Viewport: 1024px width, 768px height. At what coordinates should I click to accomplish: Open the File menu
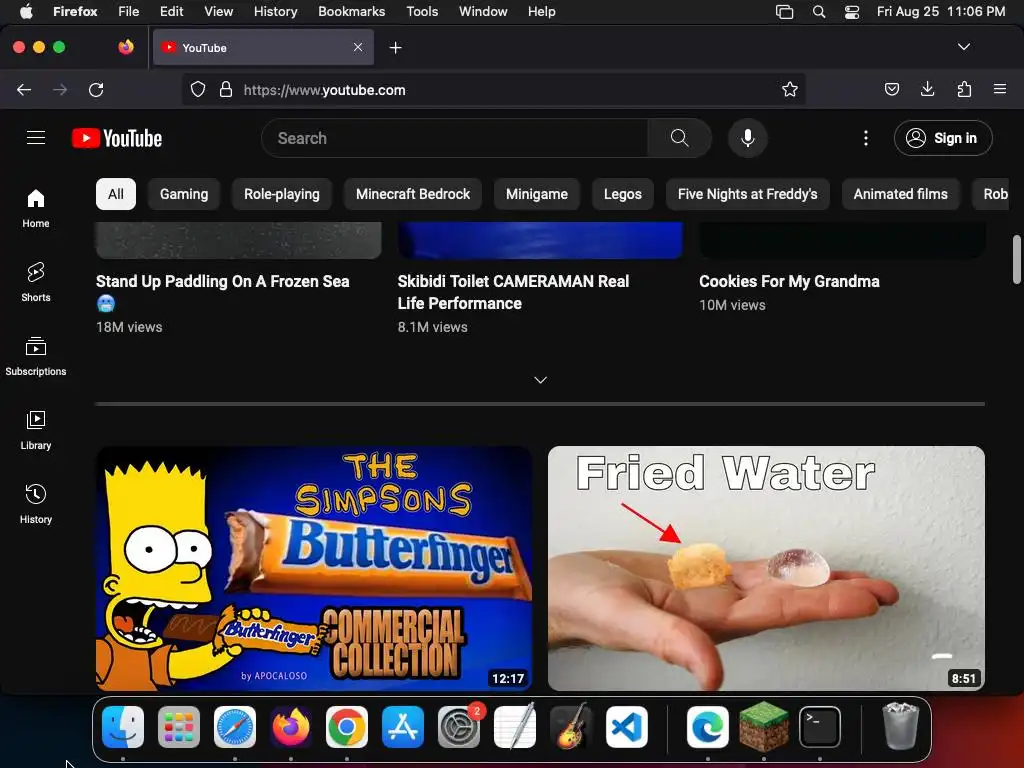point(129,12)
